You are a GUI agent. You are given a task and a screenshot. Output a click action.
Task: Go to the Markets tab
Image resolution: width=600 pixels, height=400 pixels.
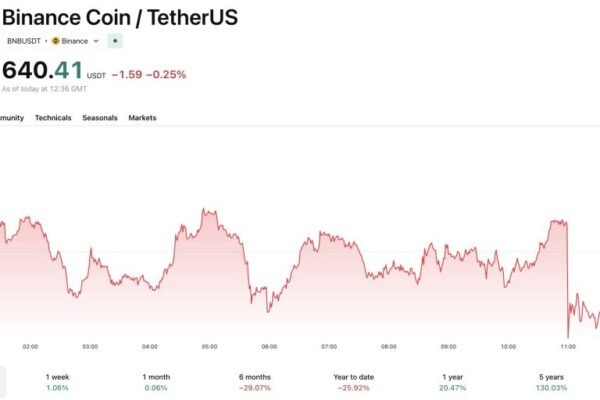click(x=142, y=118)
